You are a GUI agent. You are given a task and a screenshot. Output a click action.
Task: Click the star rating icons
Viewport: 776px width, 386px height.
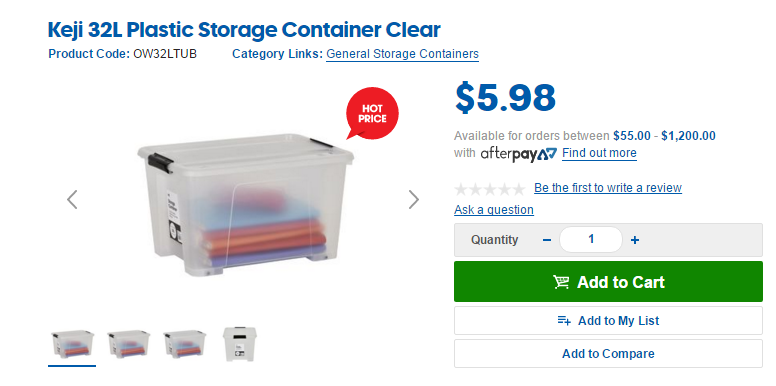click(489, 189)
